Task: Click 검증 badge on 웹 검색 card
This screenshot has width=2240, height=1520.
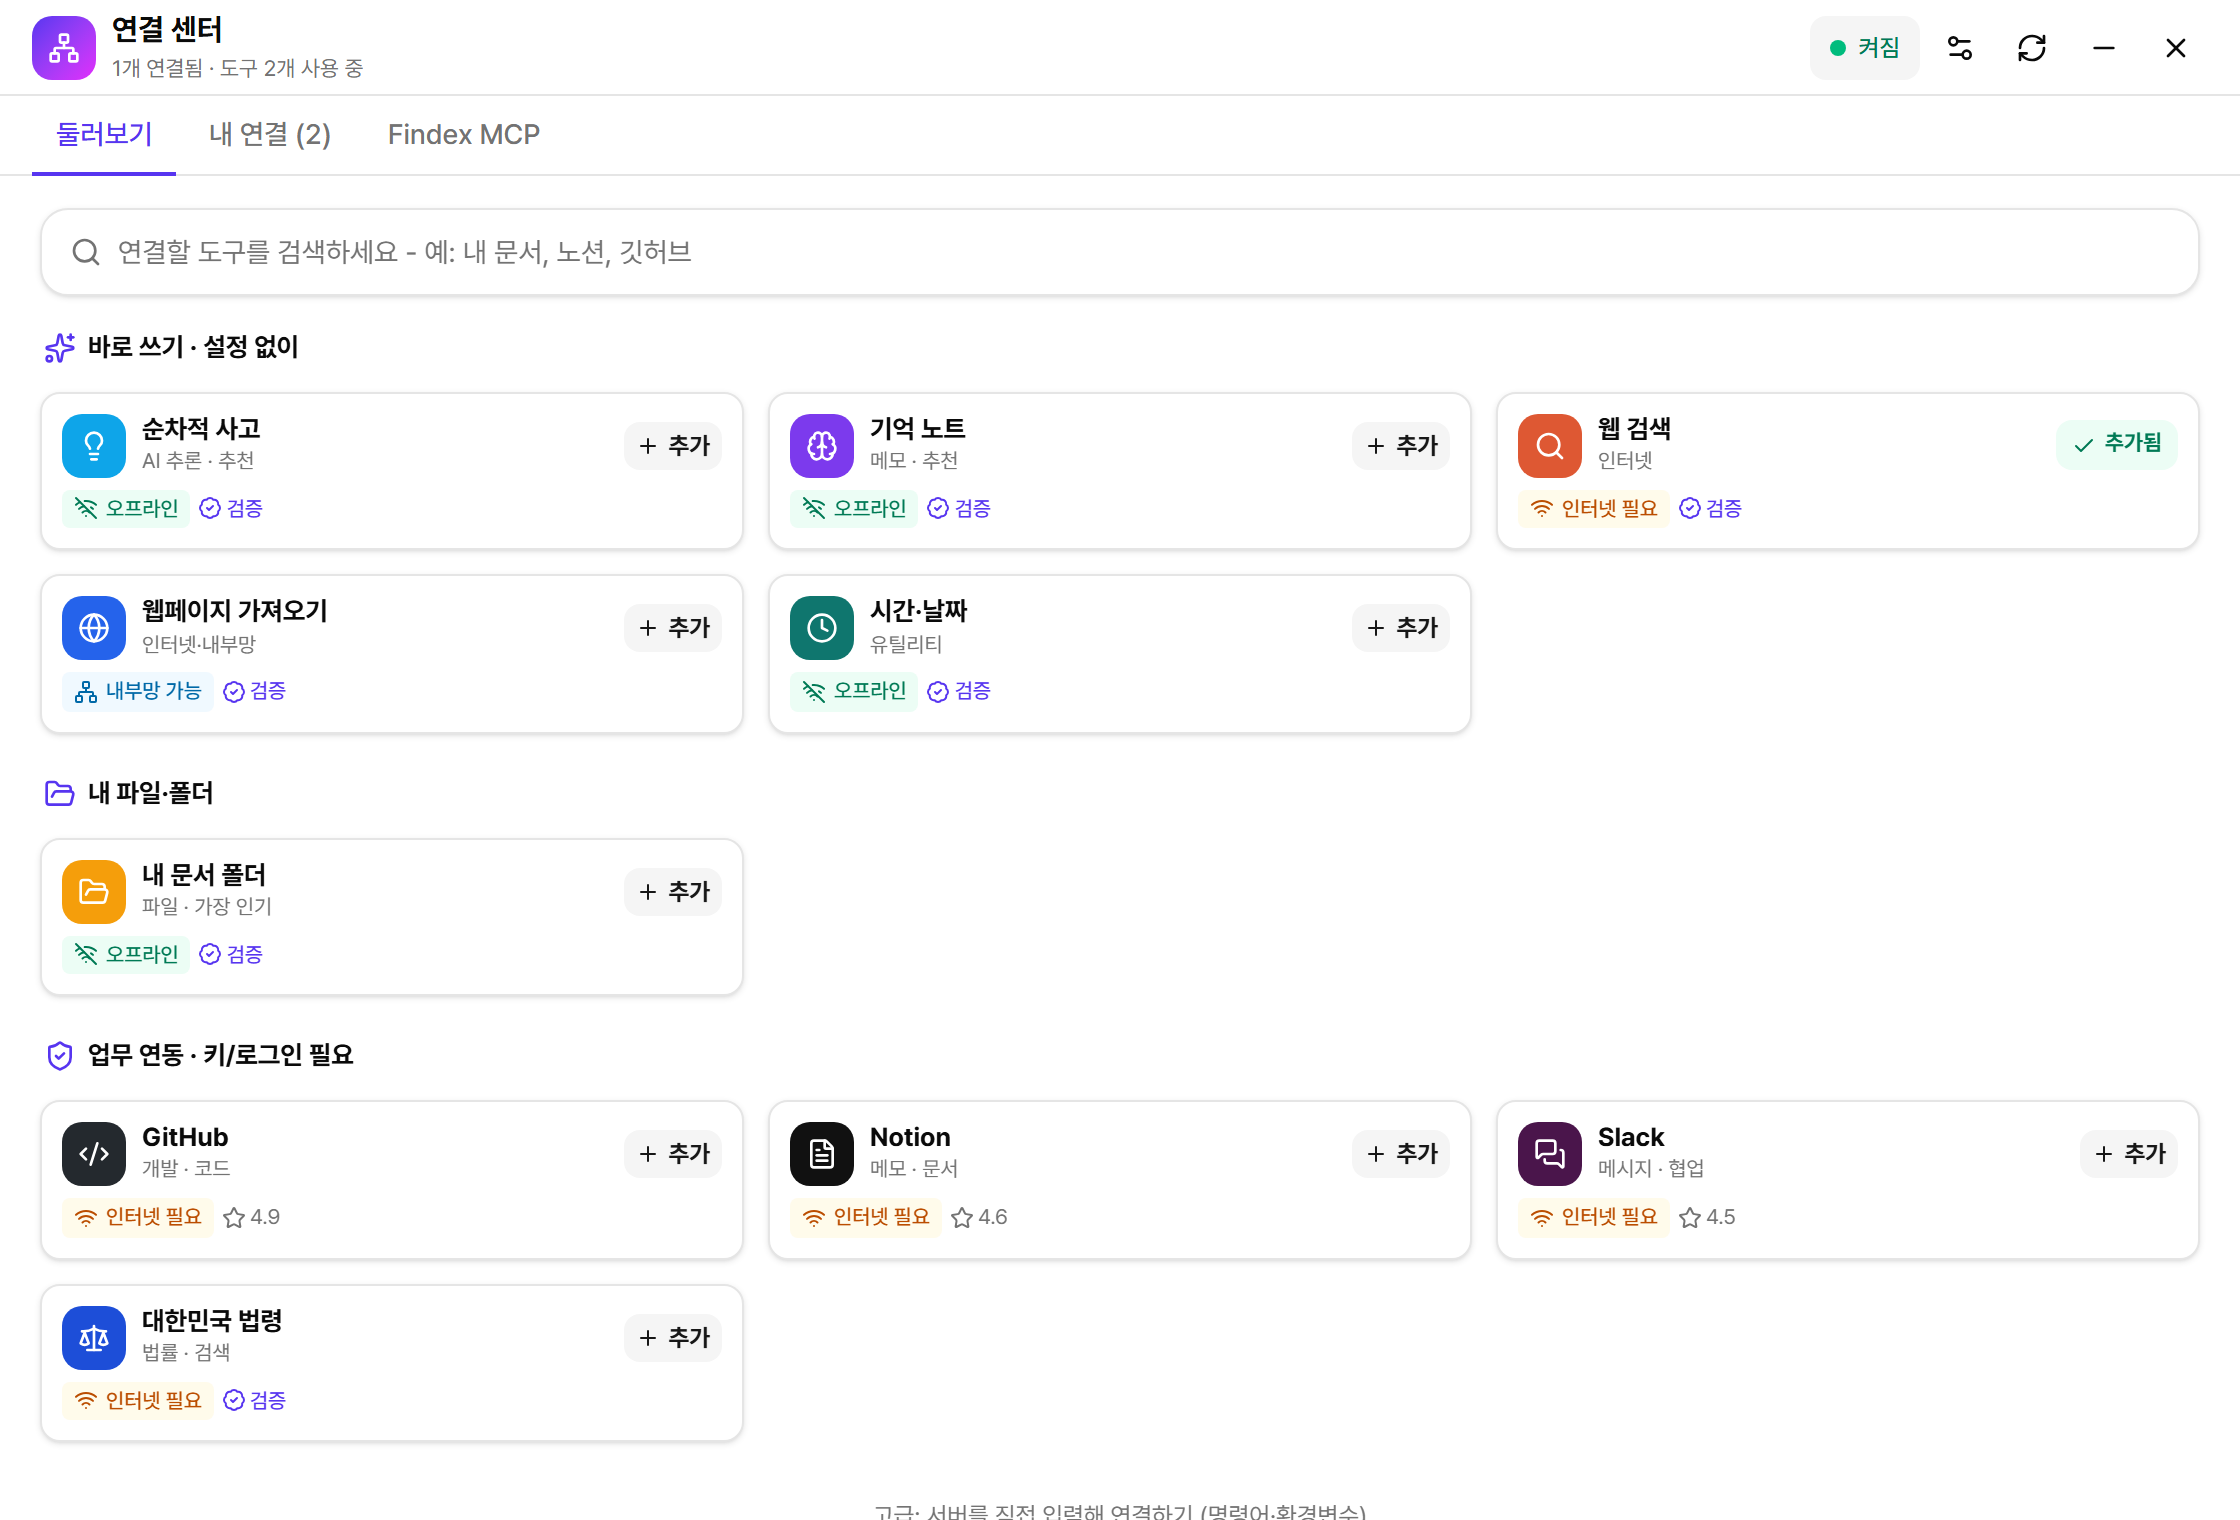Action: coord(1710,509)
